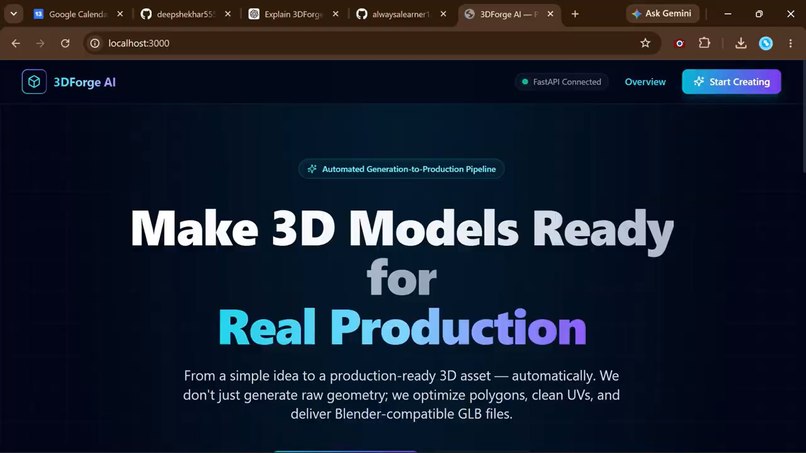This screenshot has width=806, height=453.
Task: Close the alwaysalearner GitHub tab
Action: point(444,14)
